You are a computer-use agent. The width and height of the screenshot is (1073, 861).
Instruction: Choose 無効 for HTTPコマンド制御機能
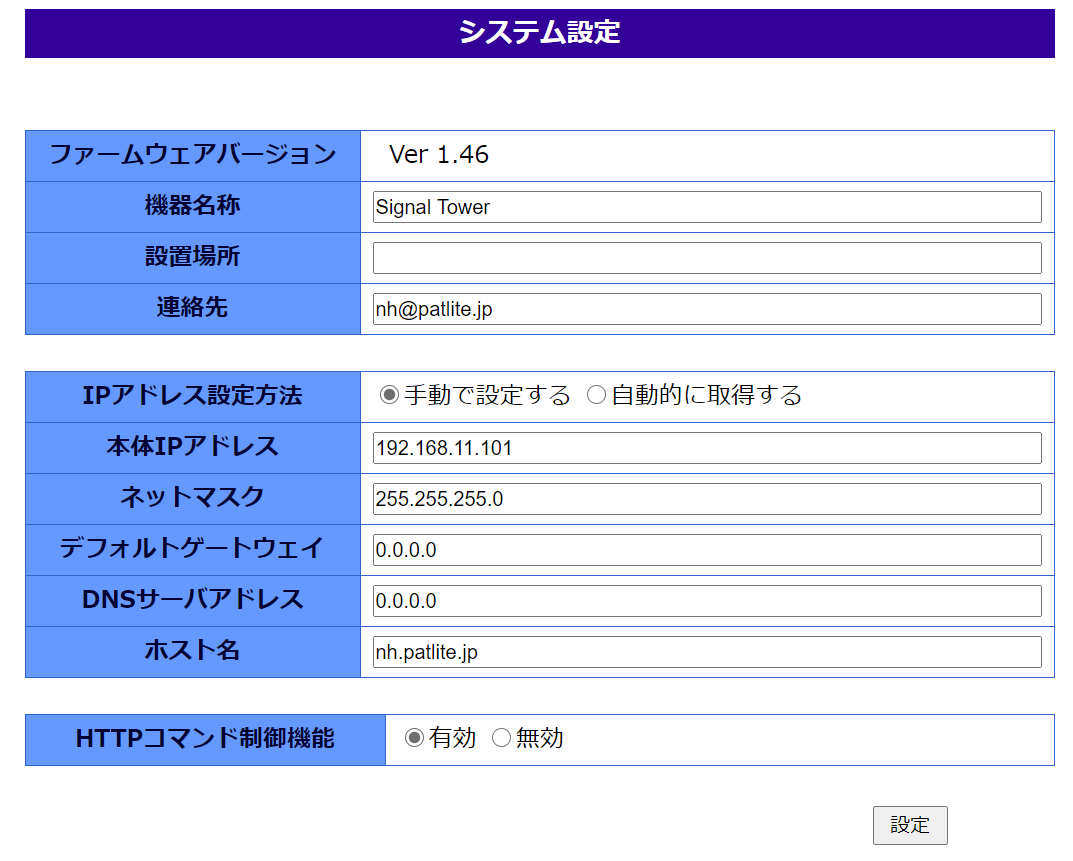coord(502,738)
